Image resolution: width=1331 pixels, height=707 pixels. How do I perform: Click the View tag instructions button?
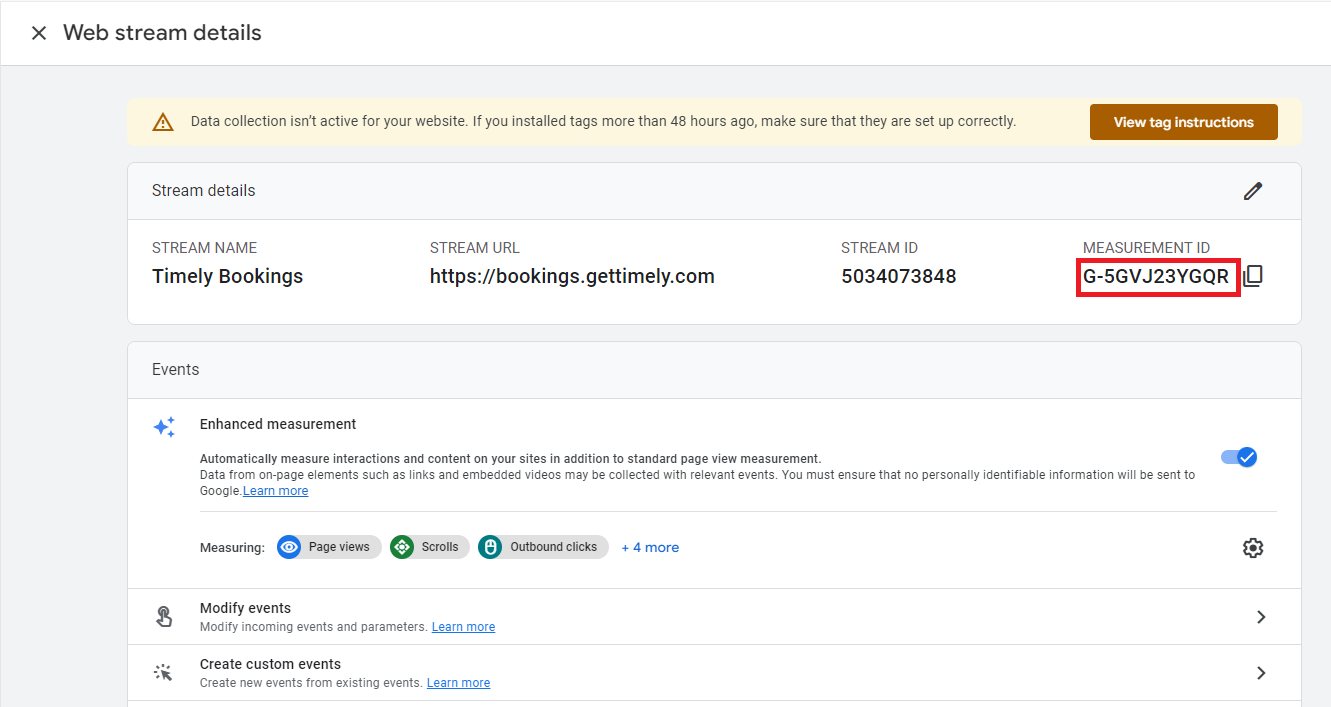pos(1183,122)
